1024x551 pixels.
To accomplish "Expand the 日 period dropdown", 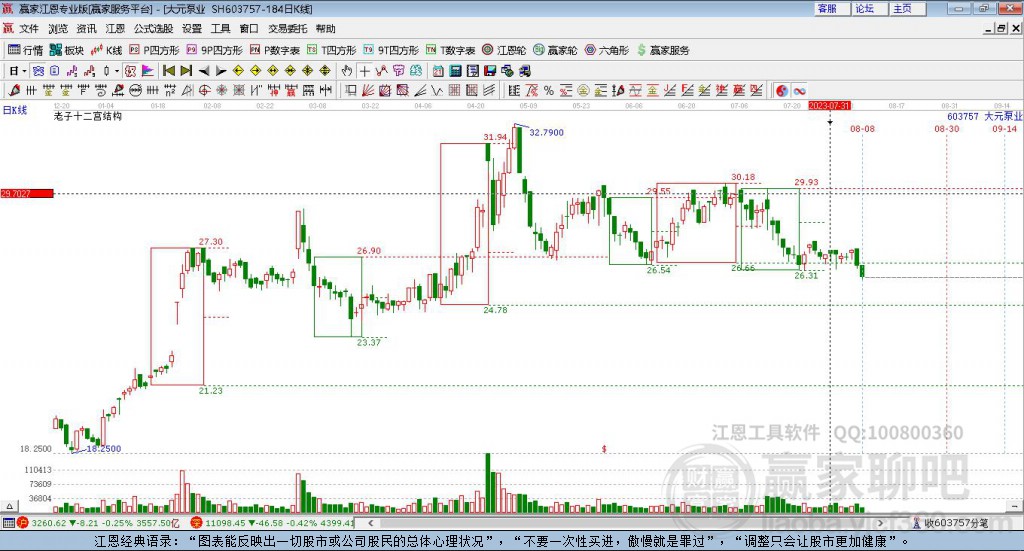I will (x=24, y=71).
